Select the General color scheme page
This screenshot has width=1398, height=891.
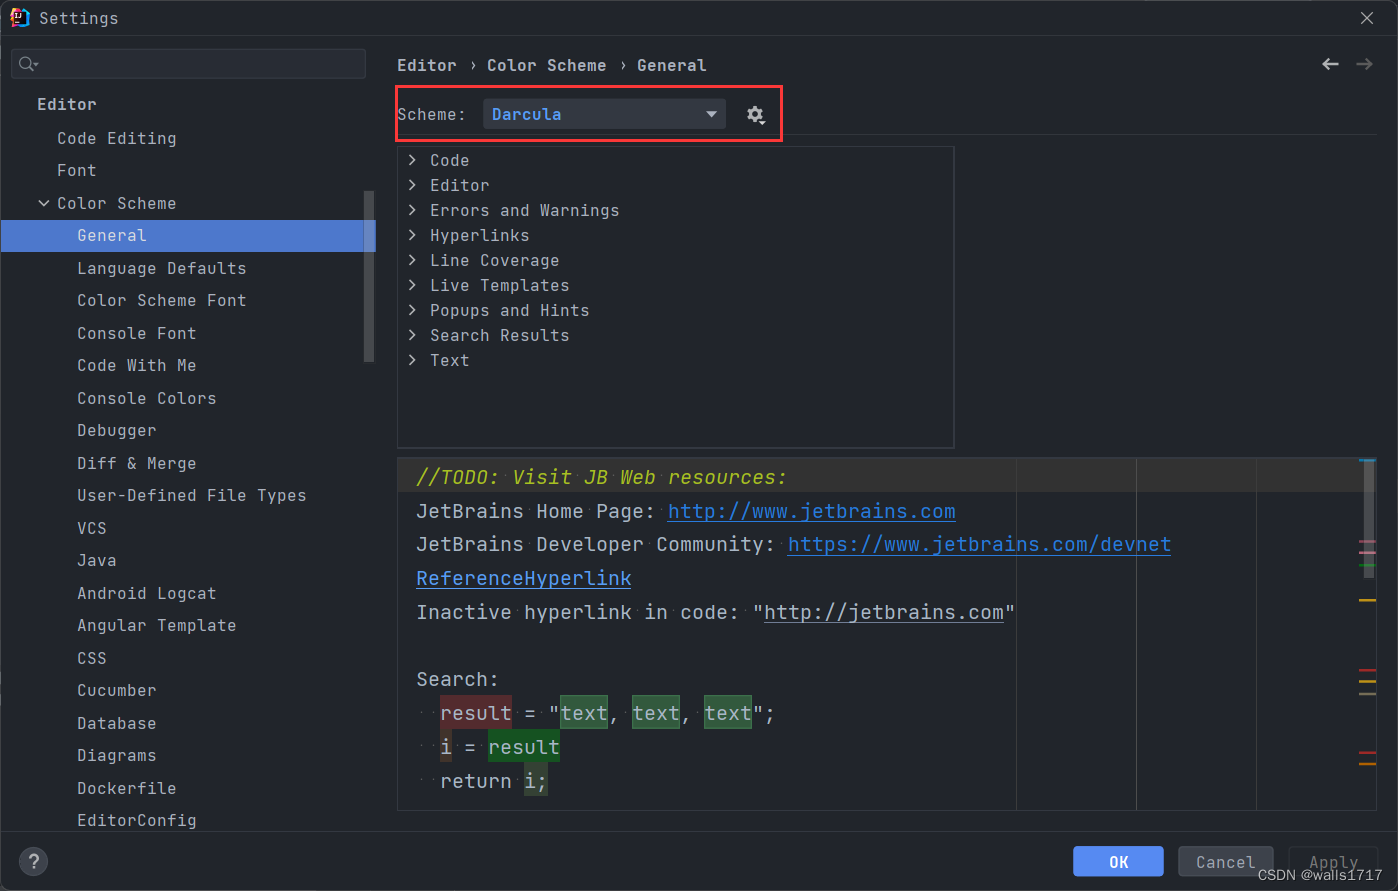click(188, 235)
